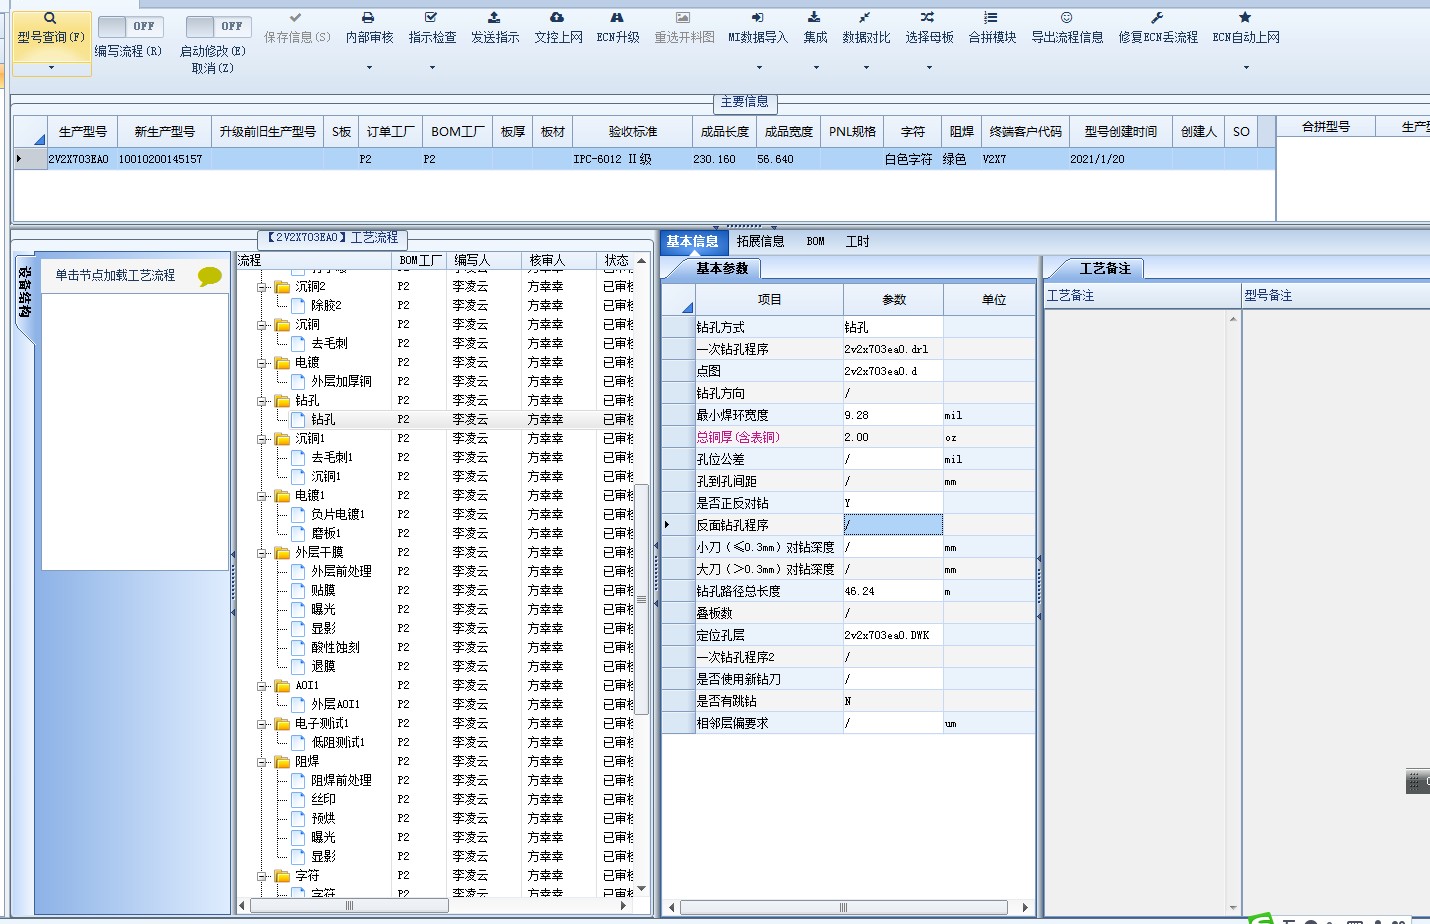This screenshot has width=1430, height=924.
Task: Click the 丝印 document icon
Action: 298,799
